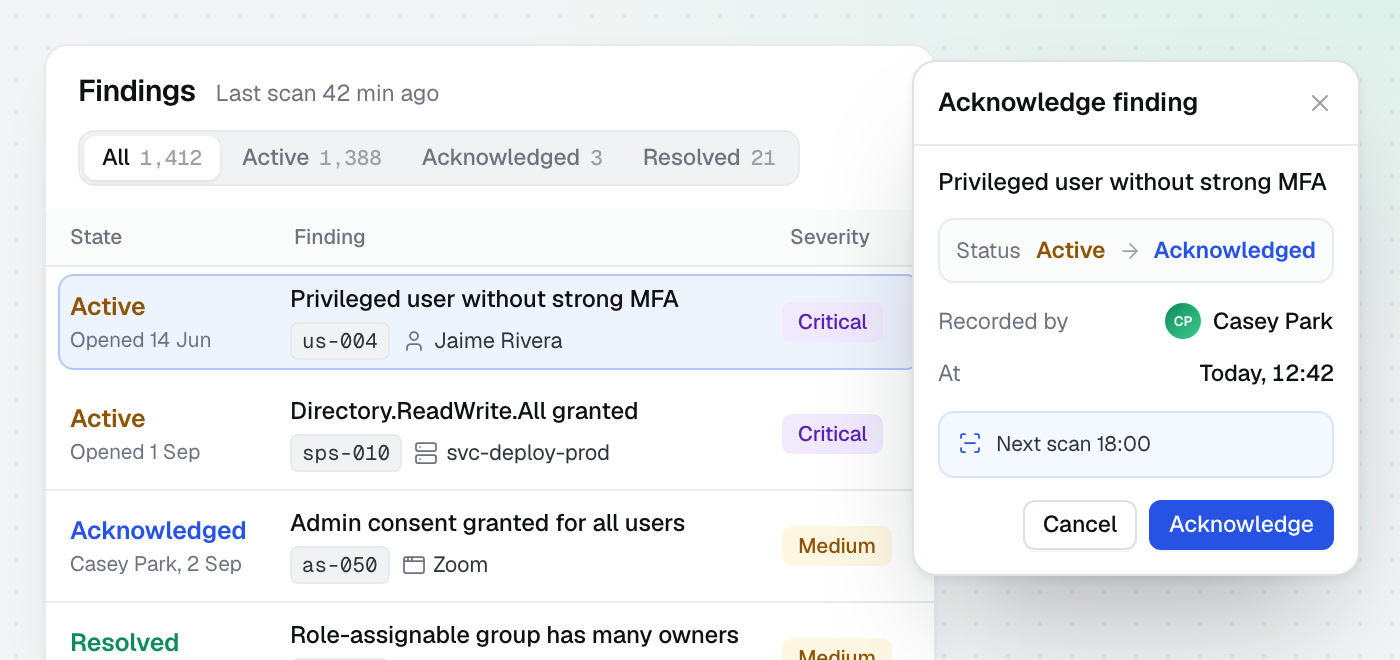
Task: Click the Casey Park, 2 Sep text
Action: pos(156,564)
